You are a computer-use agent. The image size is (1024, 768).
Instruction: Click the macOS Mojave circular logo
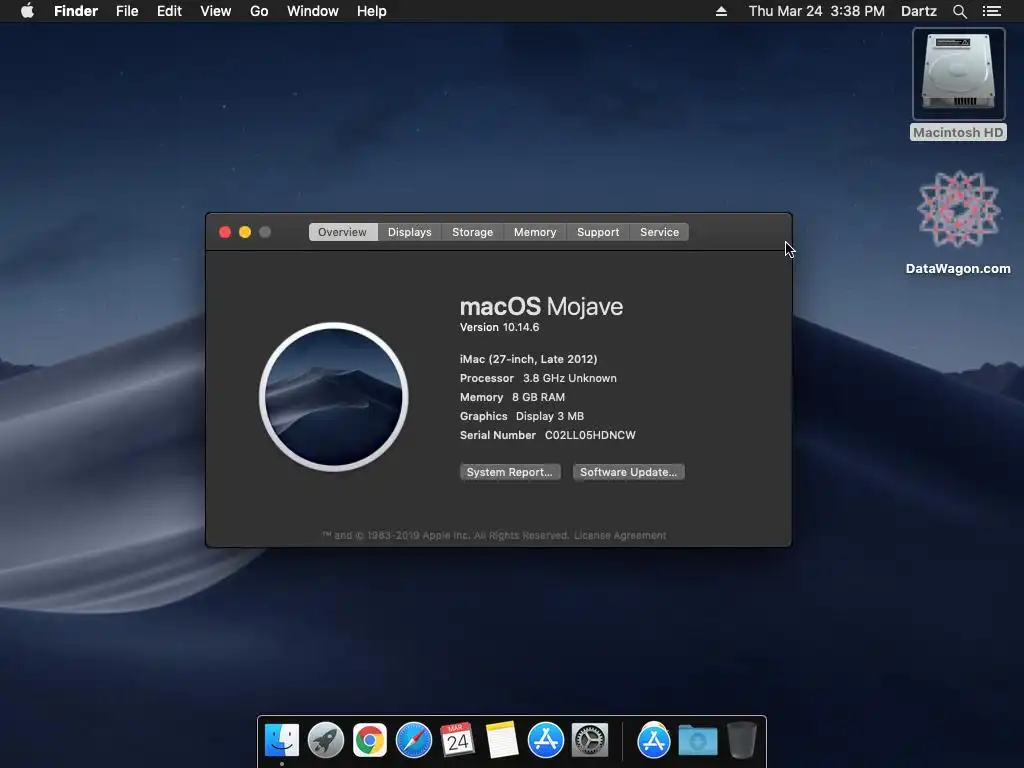click(334, 396)
